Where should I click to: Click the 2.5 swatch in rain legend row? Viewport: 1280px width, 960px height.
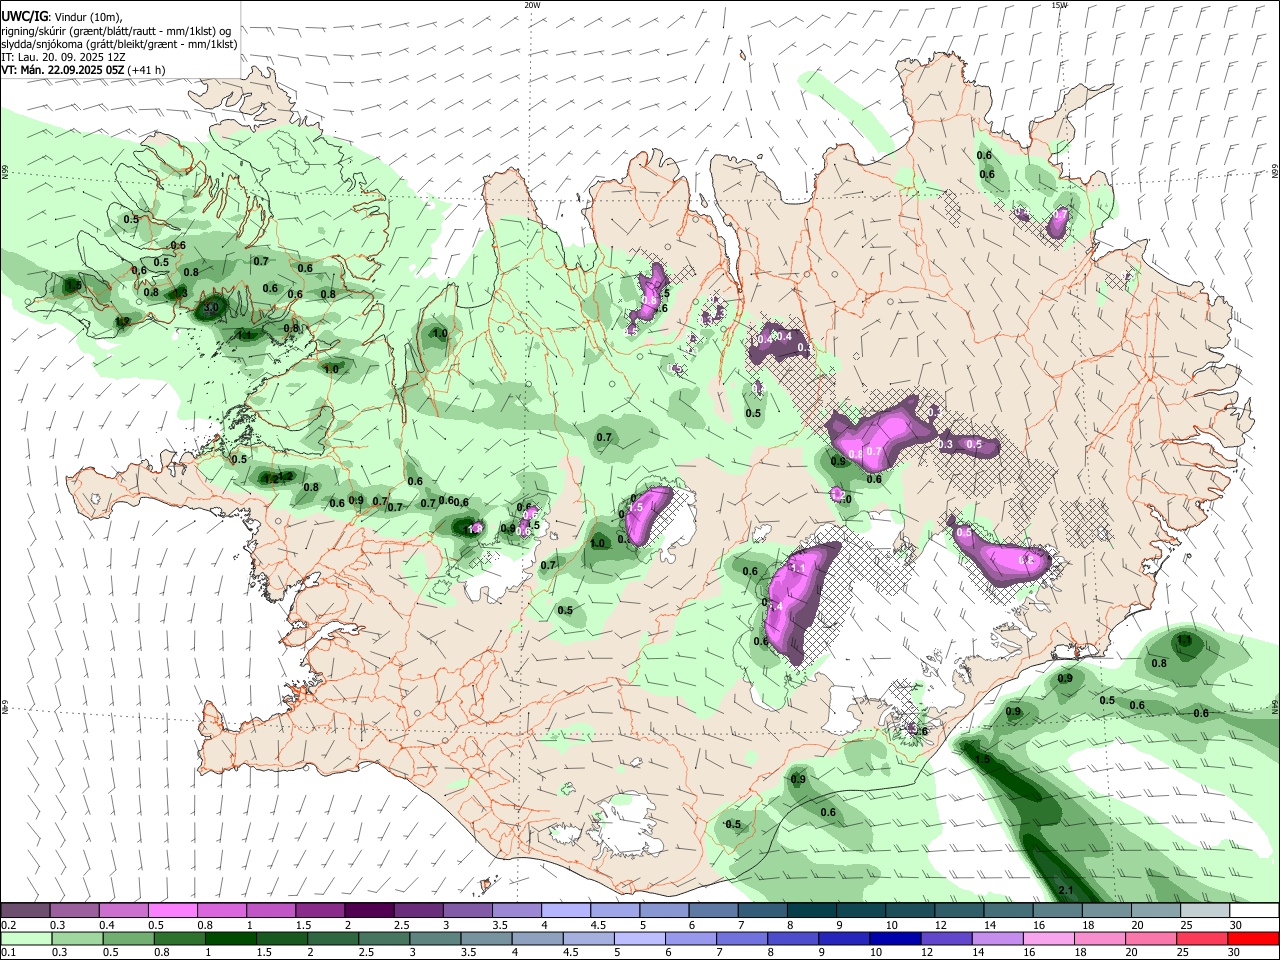tap(384, 938)
